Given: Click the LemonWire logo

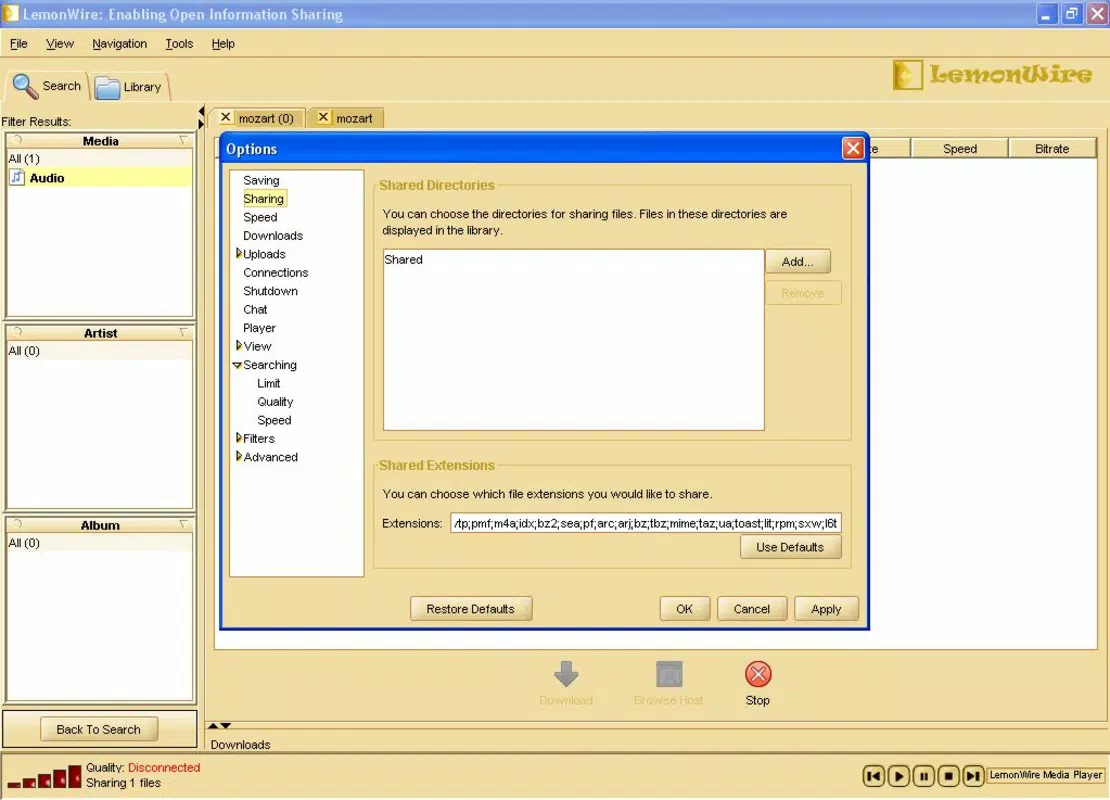Looking at the screenshot, I should click(x=992, y=74).
